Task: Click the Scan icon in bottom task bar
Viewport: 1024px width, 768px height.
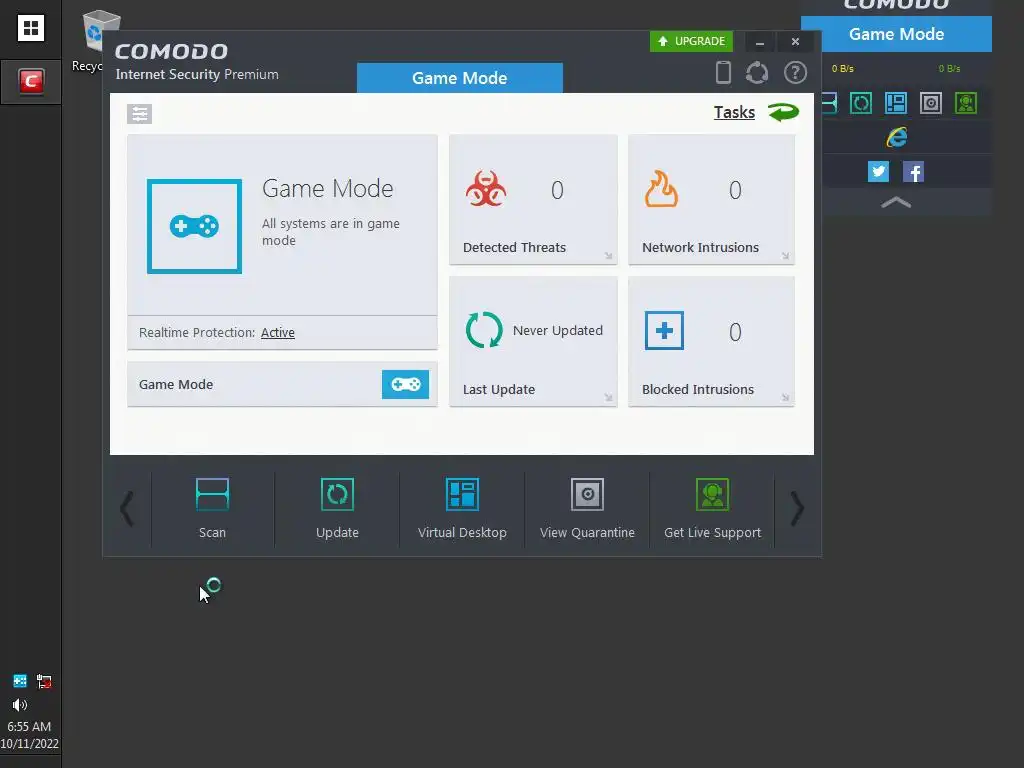Action: coord(212,494)
